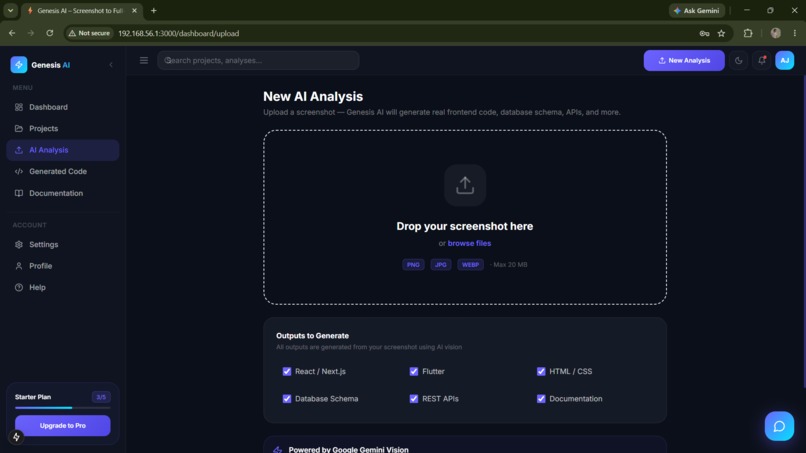Open the browser extensions puzzle icon

click(748, 33)
